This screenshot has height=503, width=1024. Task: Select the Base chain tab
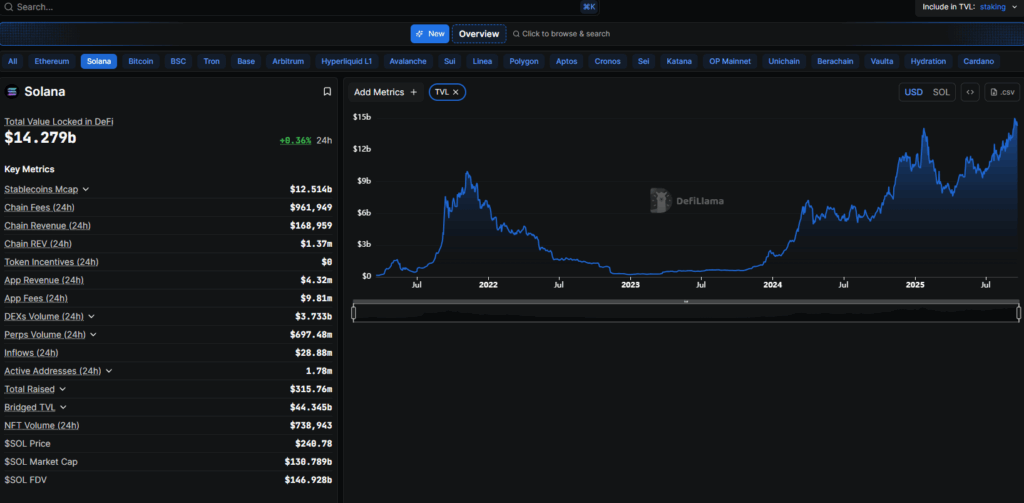click(246, 61)
